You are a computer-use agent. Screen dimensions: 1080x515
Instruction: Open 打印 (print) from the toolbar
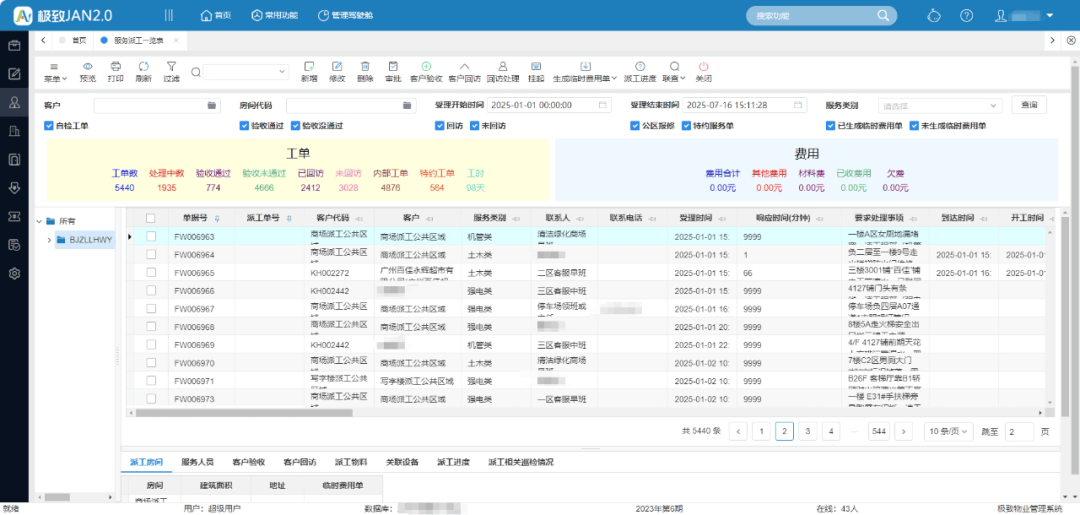(x=116, y=66)
